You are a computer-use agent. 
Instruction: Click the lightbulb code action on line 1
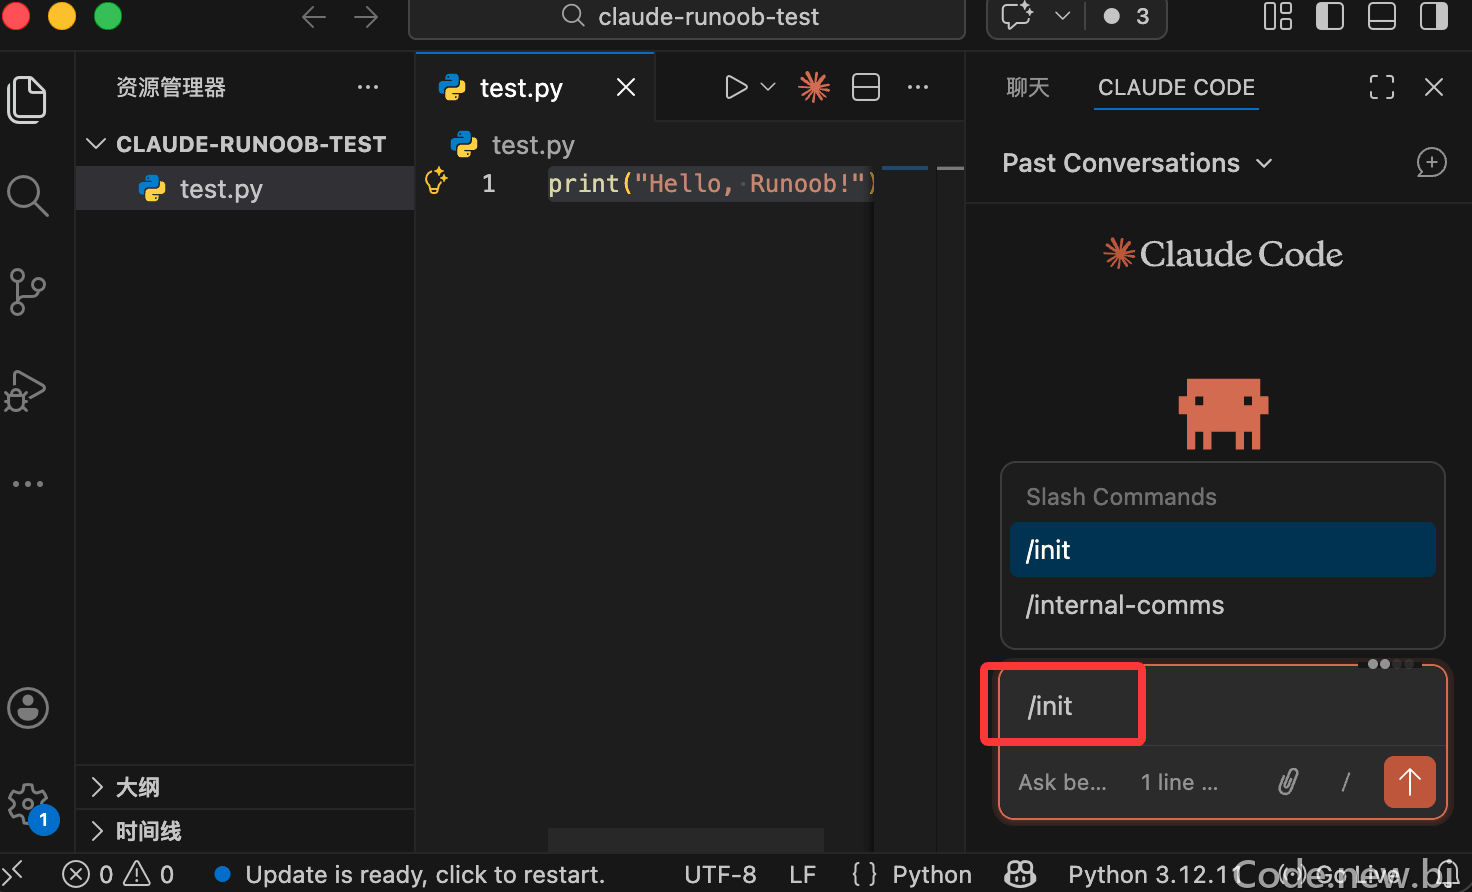coord(436,181)
